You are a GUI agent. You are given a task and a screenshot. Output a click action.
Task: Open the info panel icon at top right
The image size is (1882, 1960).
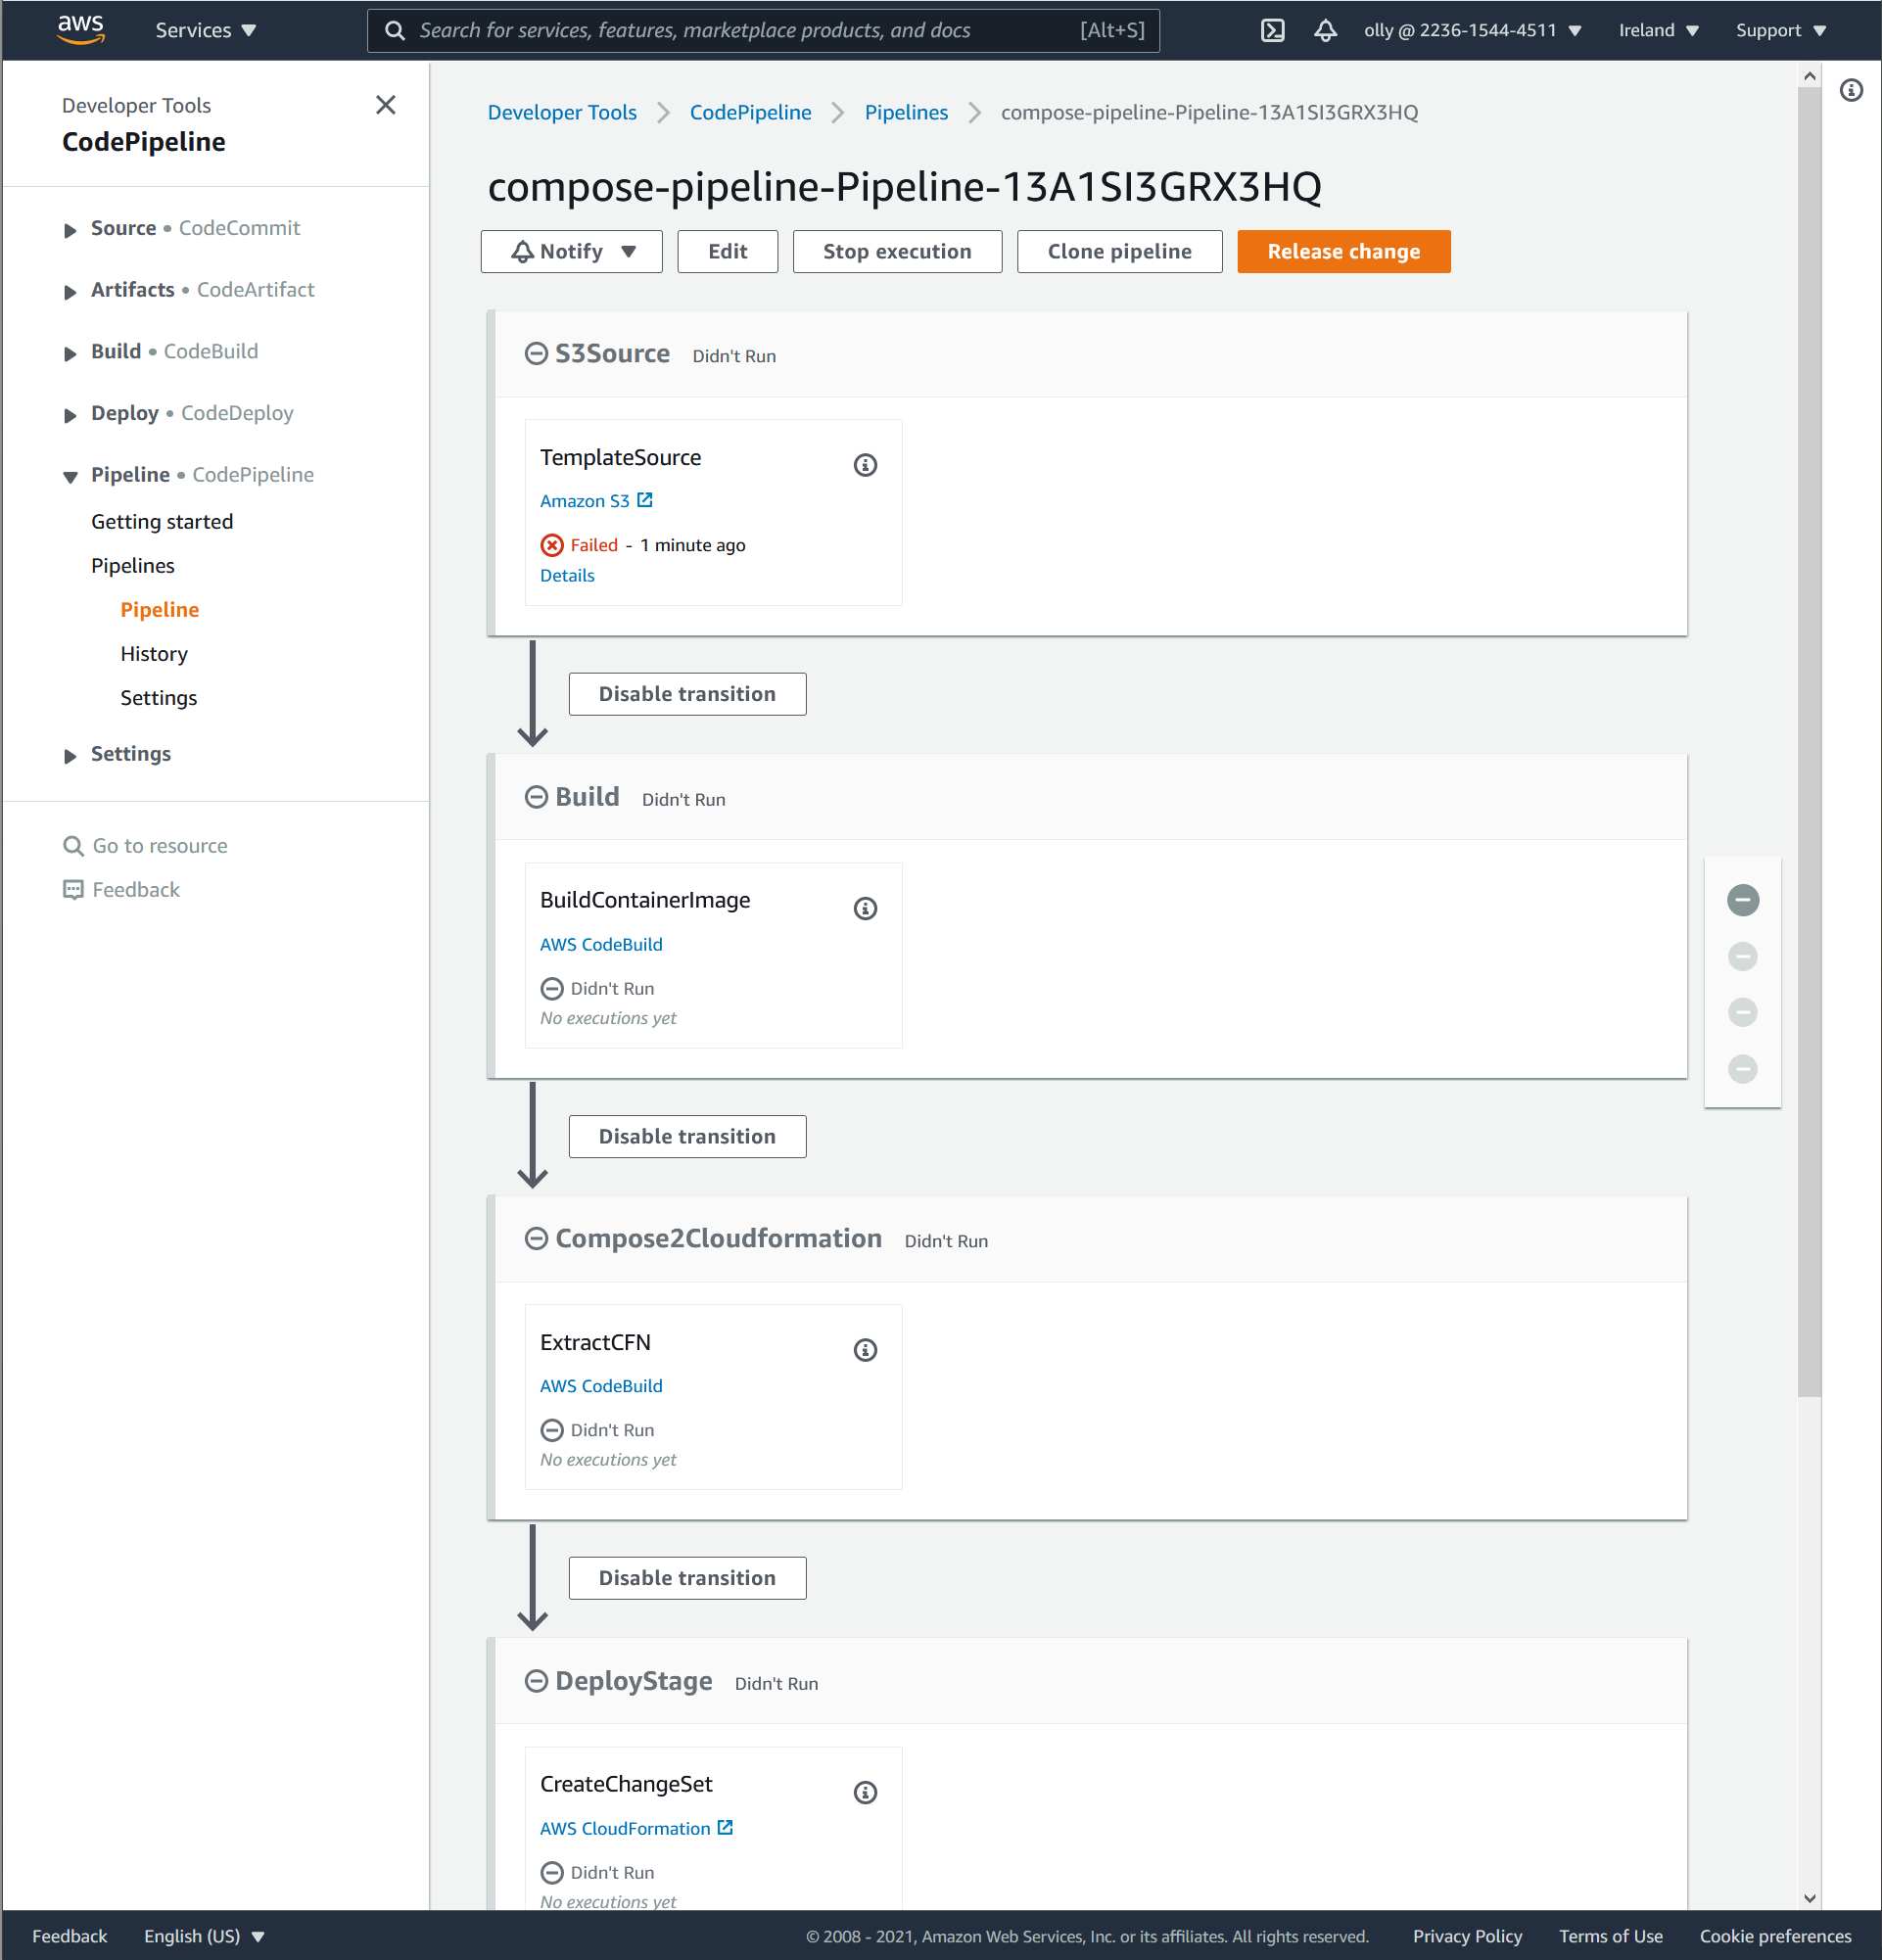point(1851,90)
